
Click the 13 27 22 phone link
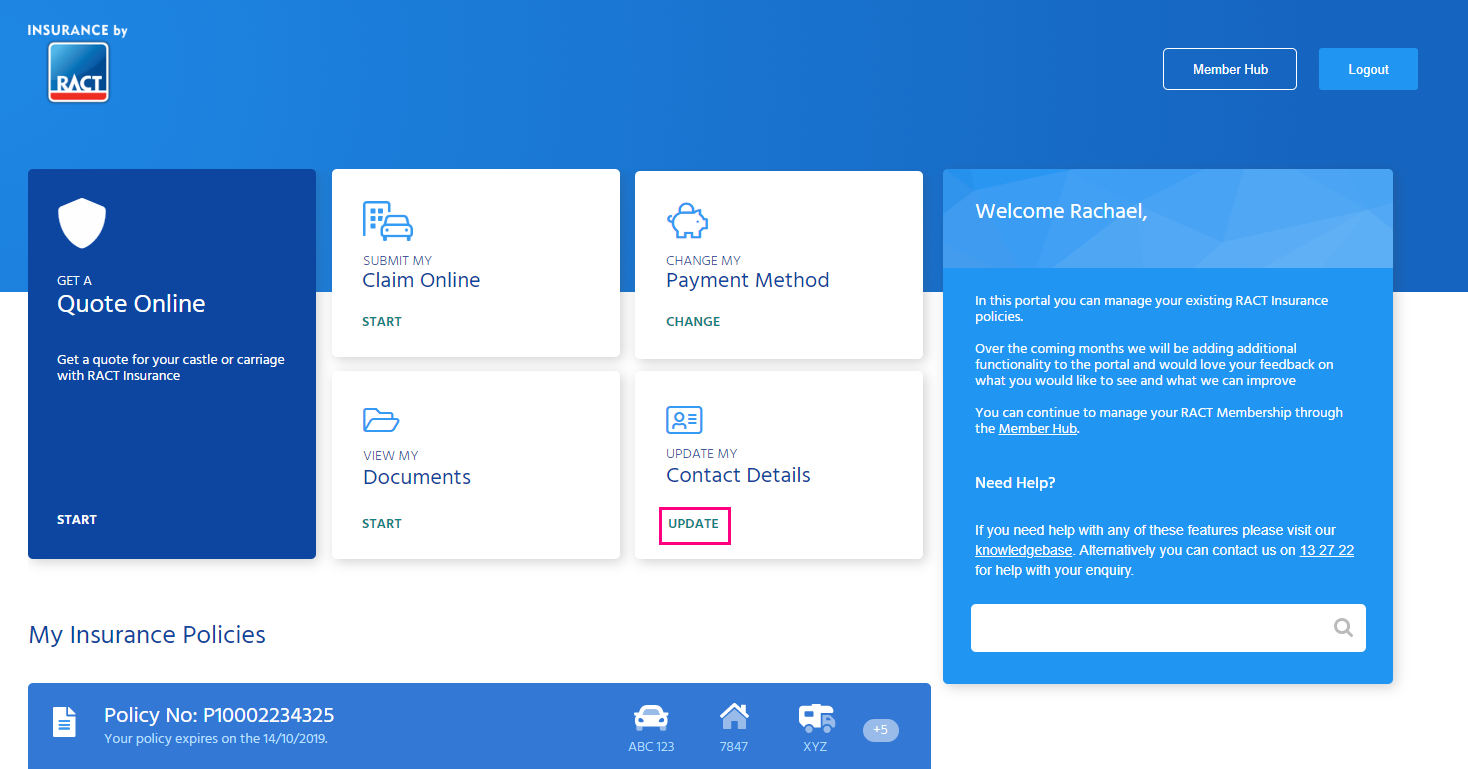(x=1327, y=551)
